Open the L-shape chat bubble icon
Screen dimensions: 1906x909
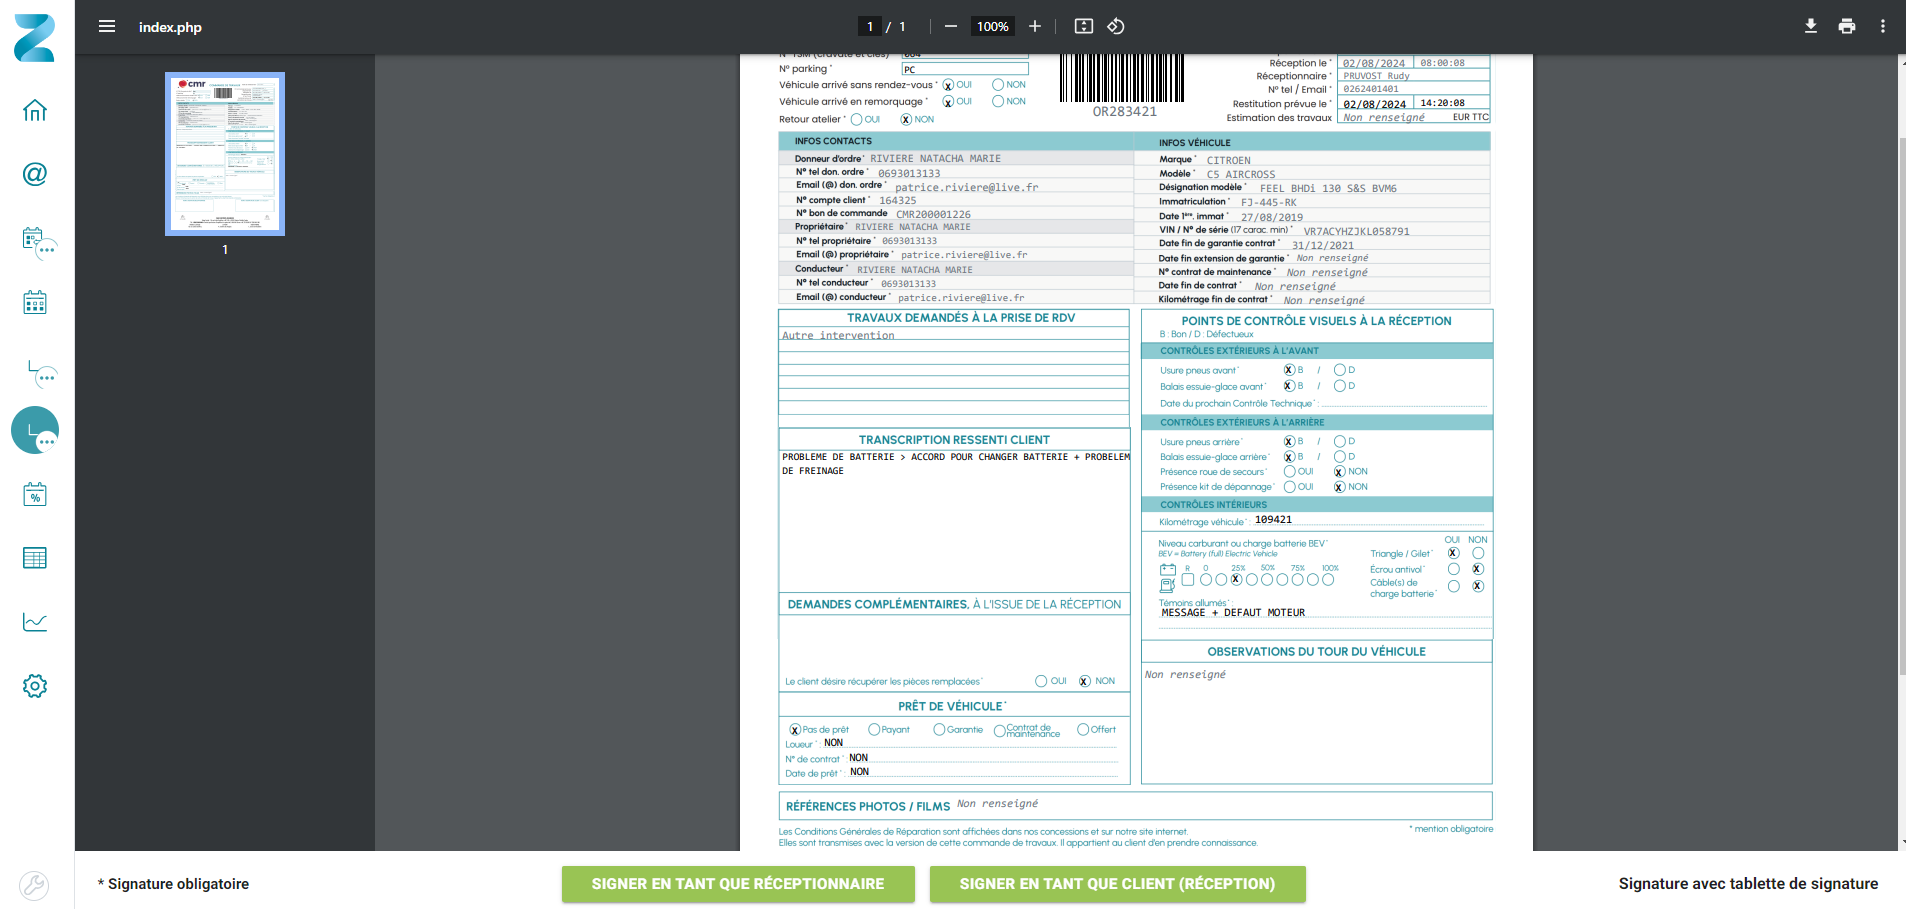pos(41,373)
